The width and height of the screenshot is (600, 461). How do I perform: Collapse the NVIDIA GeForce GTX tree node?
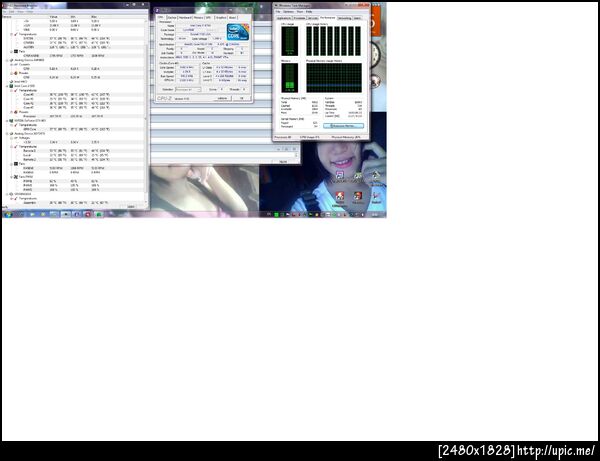pos(7,121)
